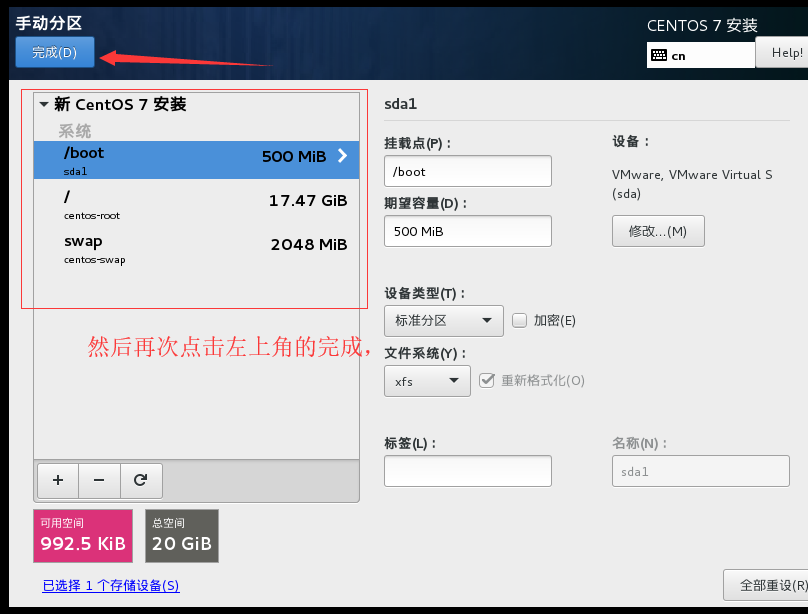Open the Help! panel
Screen dimensions: 808x614
click(x=786, y=52)
